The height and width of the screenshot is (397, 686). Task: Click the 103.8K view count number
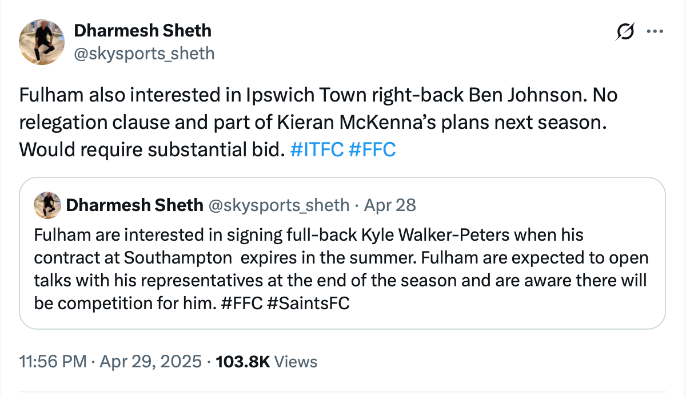[243, 362]
